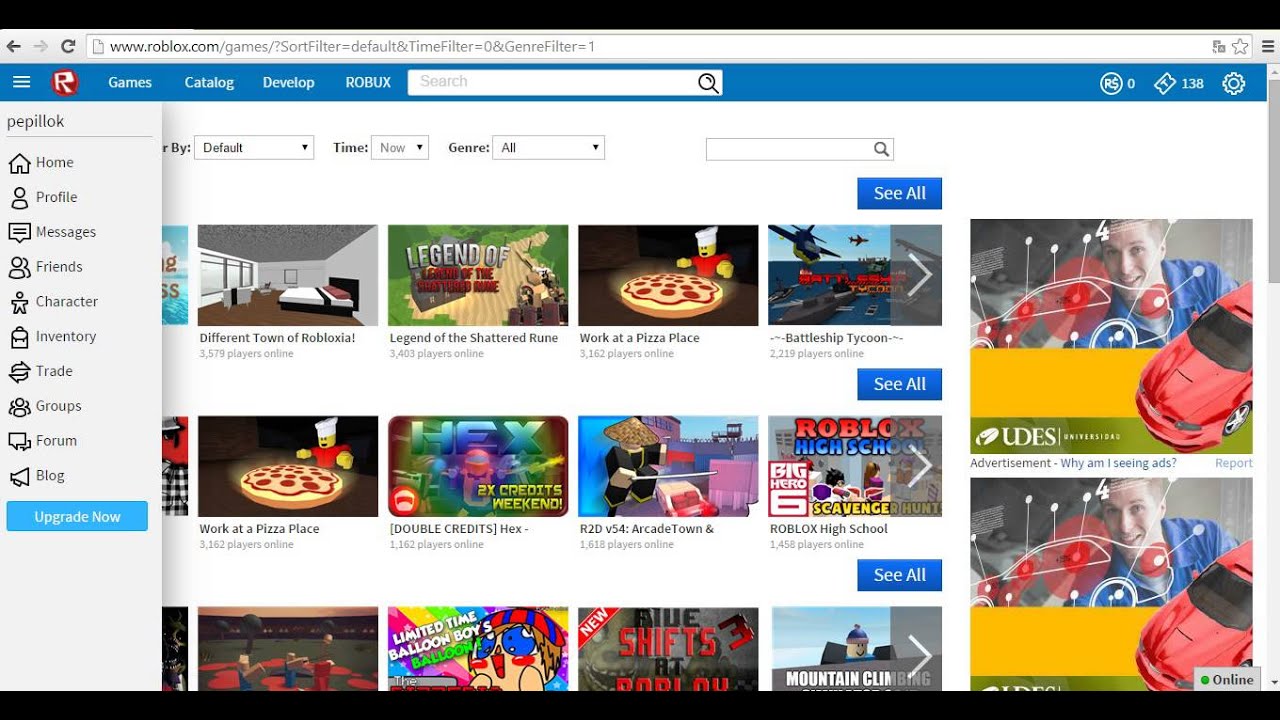Click the second See All button
Image resolution: width=1280 pixels, height=720 pixels.
[899, 384]
